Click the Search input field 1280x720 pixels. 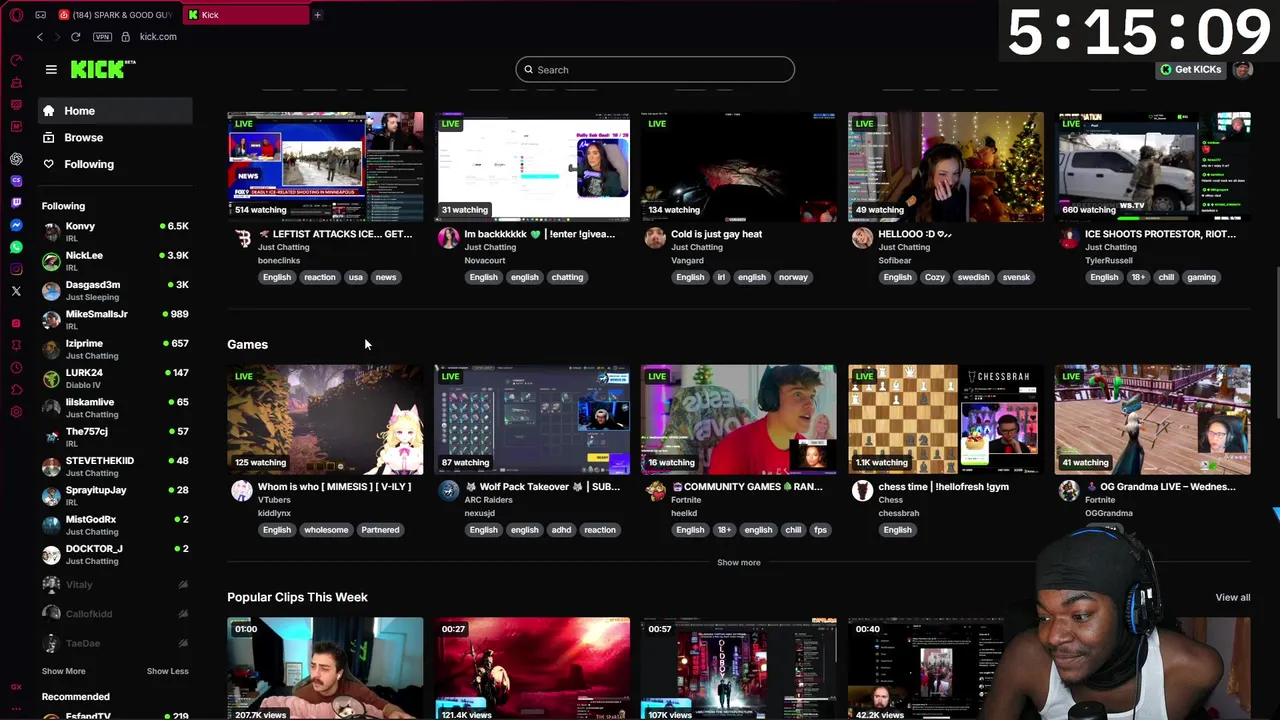(655, 69)
